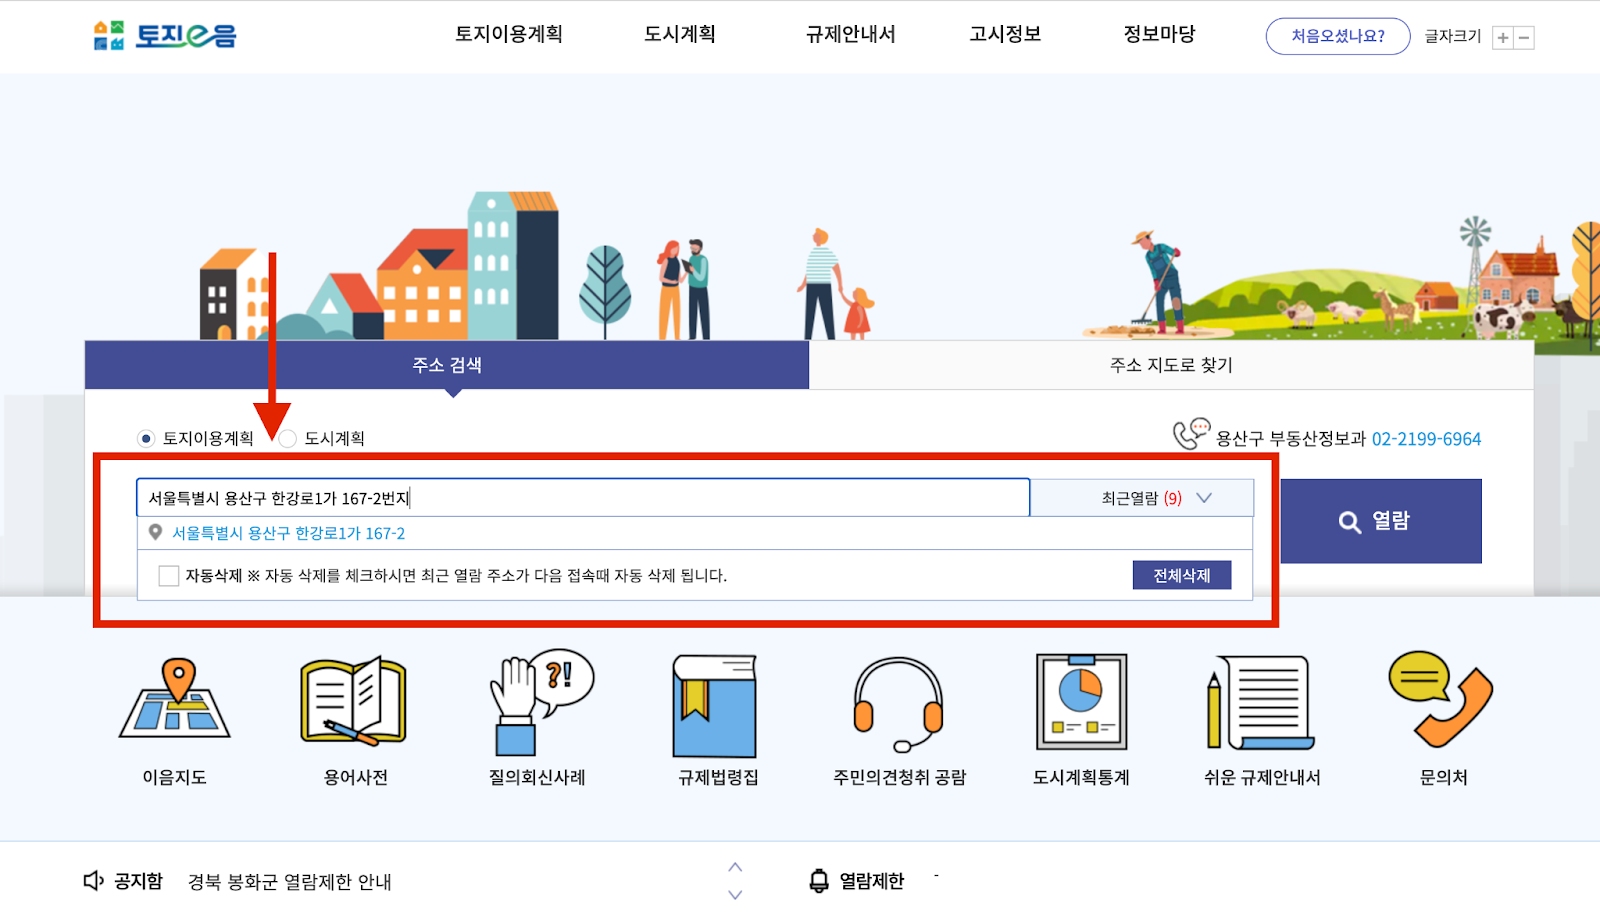
Task: Click the down arrow in notice ticker
Action: [x=735, y=894]
